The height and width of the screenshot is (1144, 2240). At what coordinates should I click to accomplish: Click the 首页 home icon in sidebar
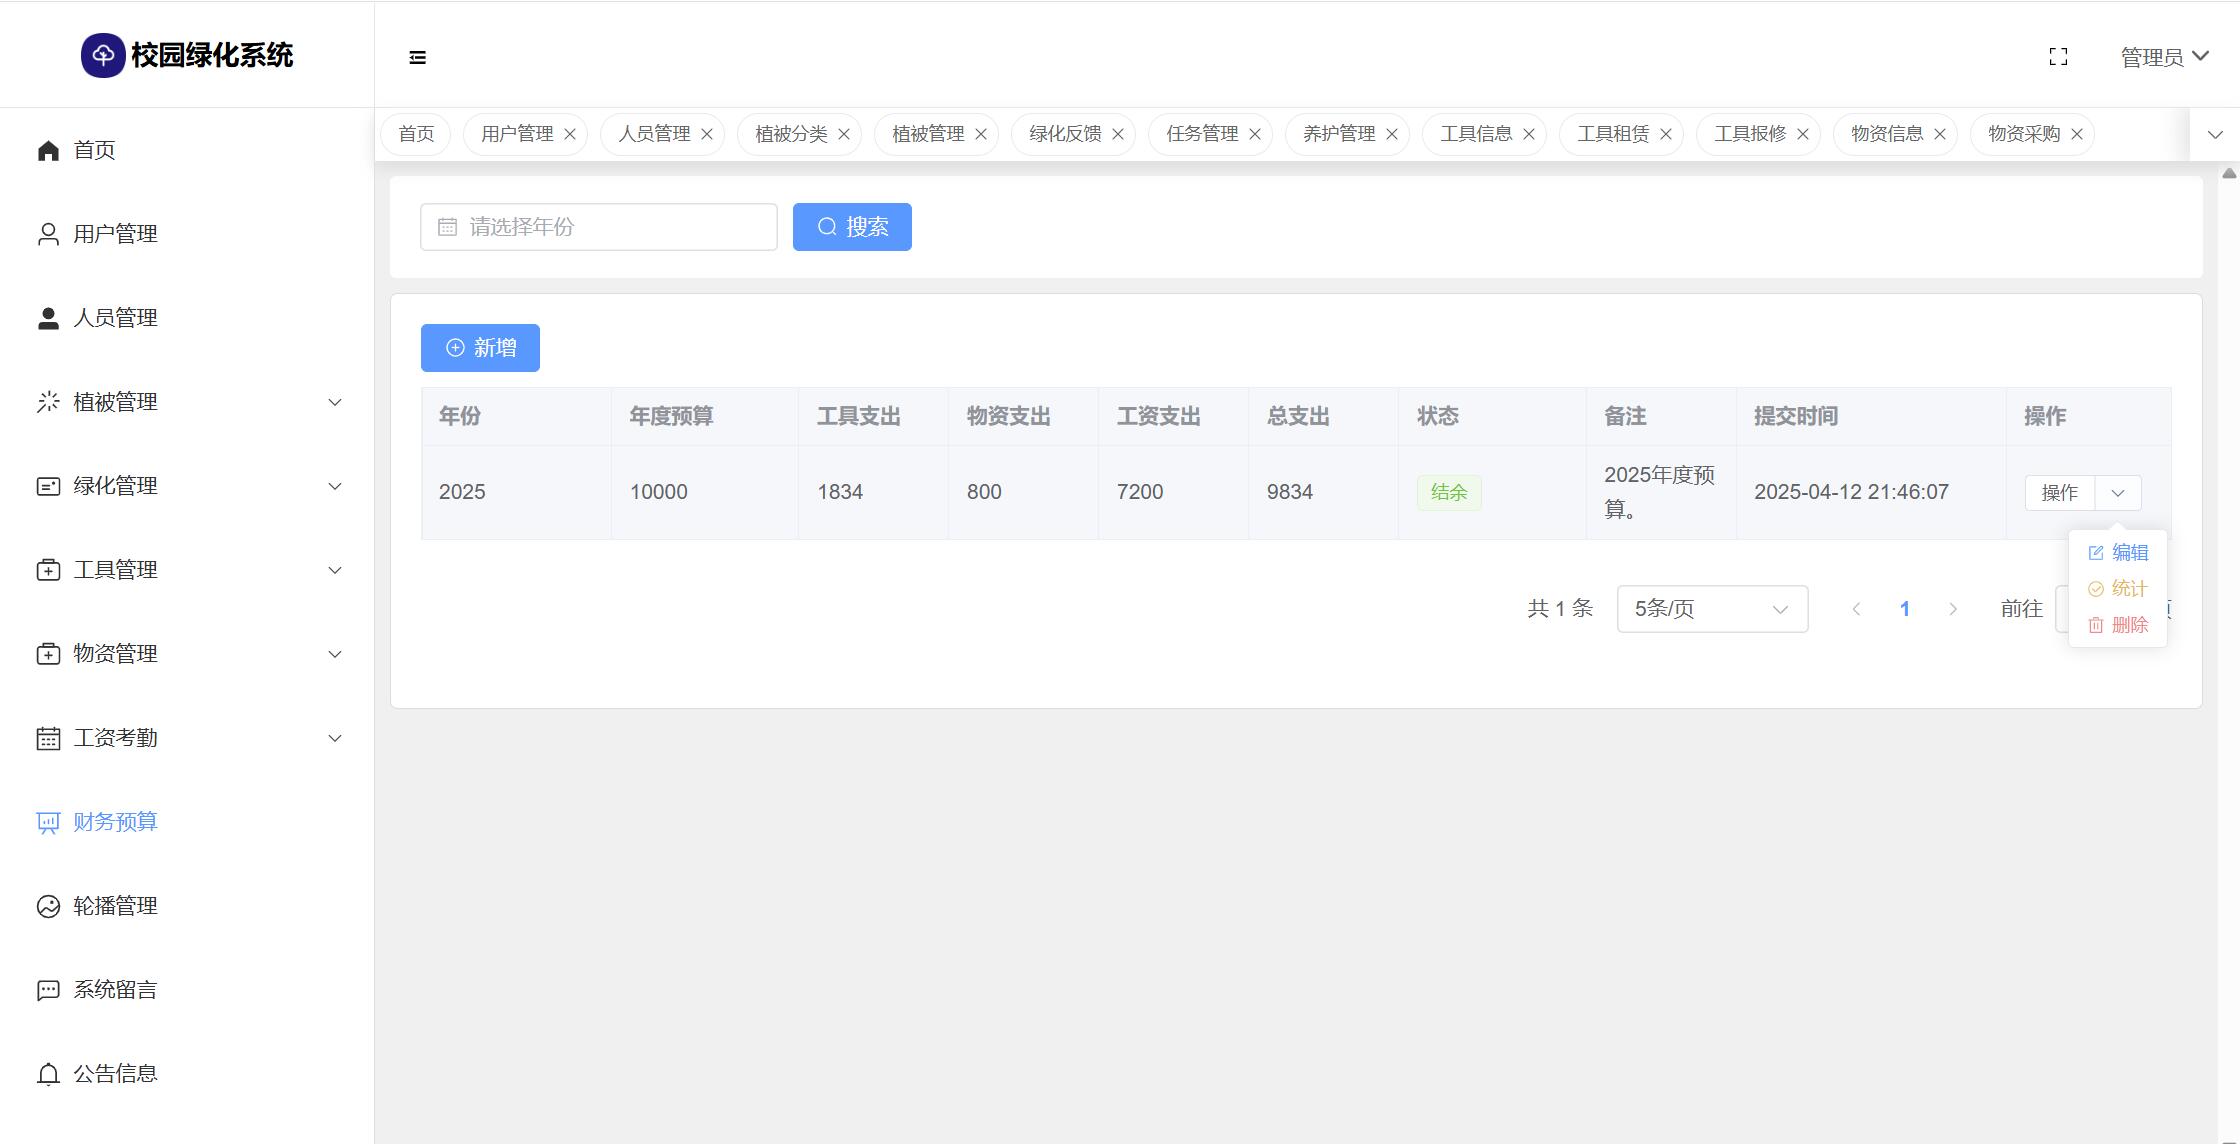(x=48, y=150)
